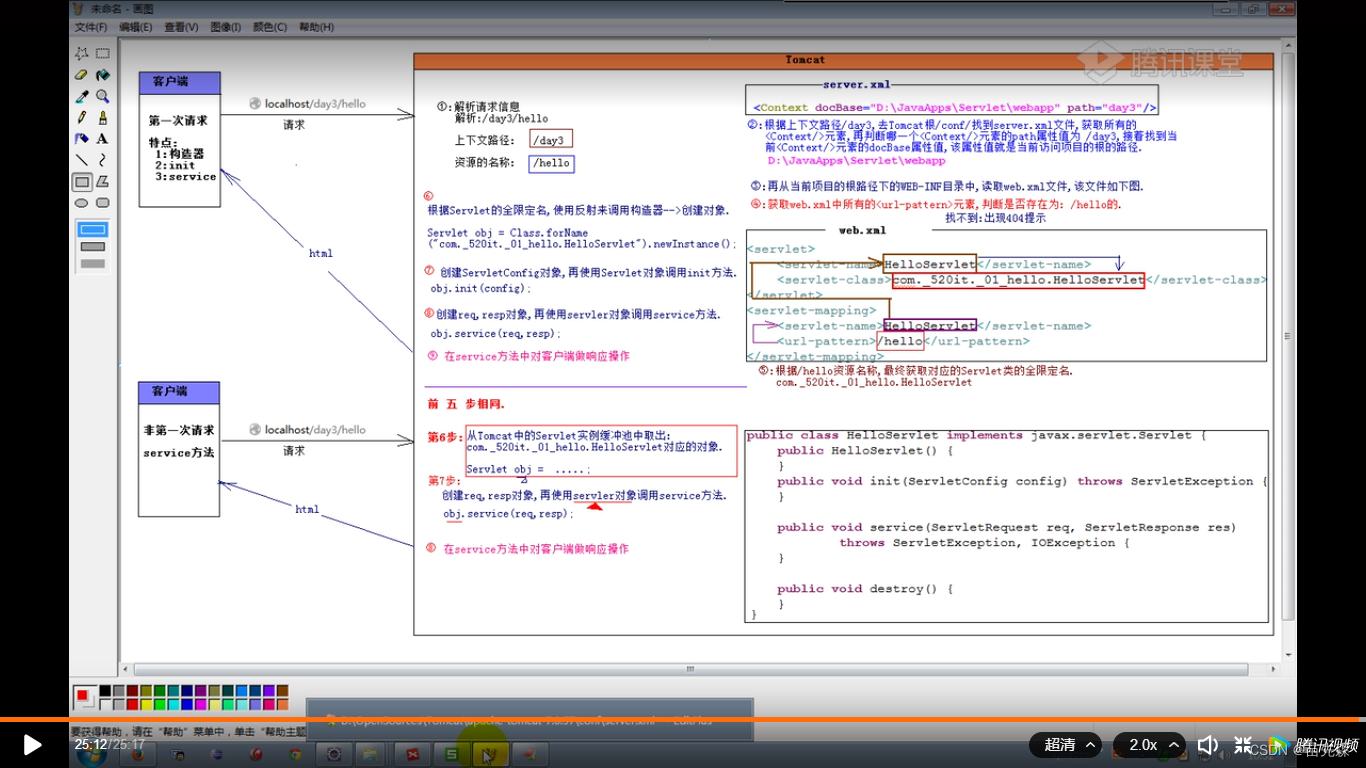Pick the dark red swatch in top row
1366x768 pixels.
pyautogui.click(x=133, y=691)
